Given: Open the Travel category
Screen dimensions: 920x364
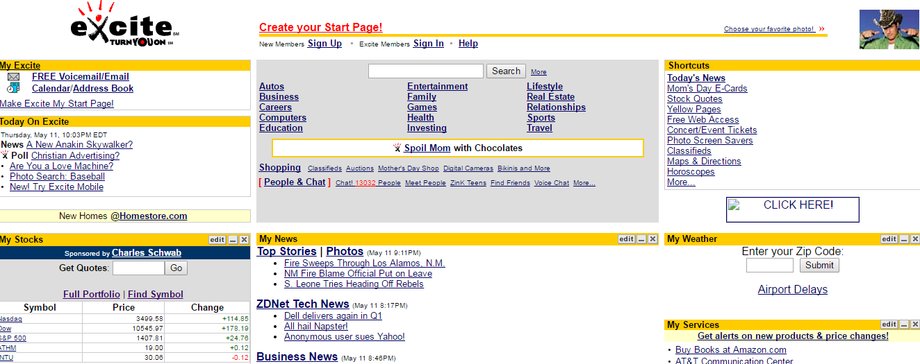Looking at the screenshot, I should (539, 128).
